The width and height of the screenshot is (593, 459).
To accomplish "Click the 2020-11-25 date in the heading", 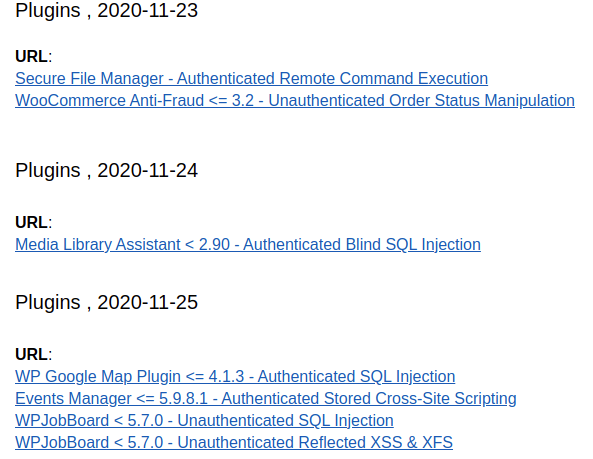I will click(x=147, y=302).
